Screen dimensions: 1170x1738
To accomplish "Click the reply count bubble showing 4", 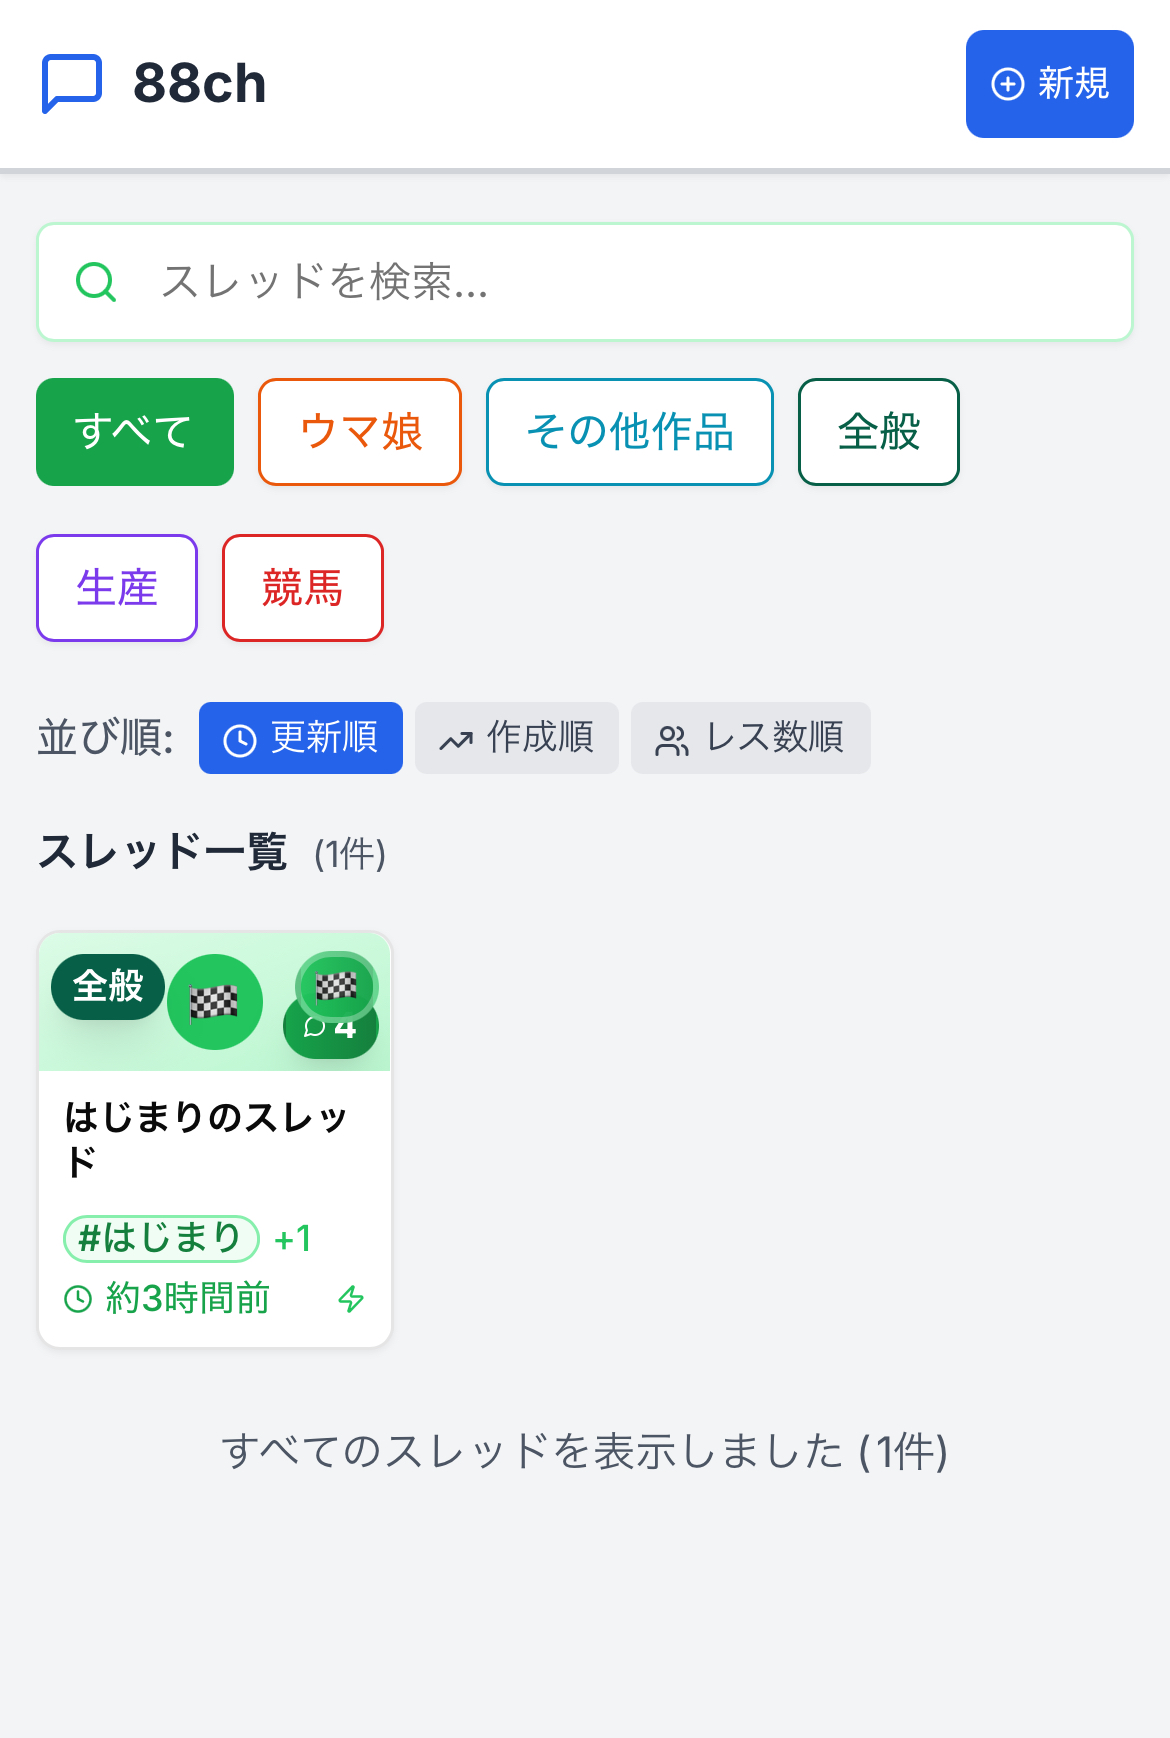I will click(x=331, y=1034).
